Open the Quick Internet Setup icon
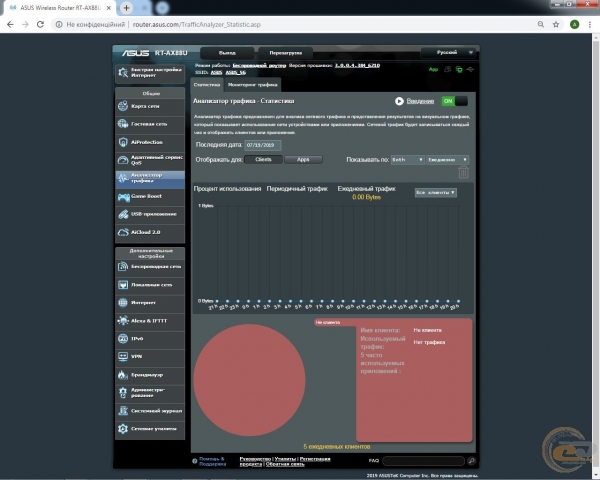 (123, 72)
